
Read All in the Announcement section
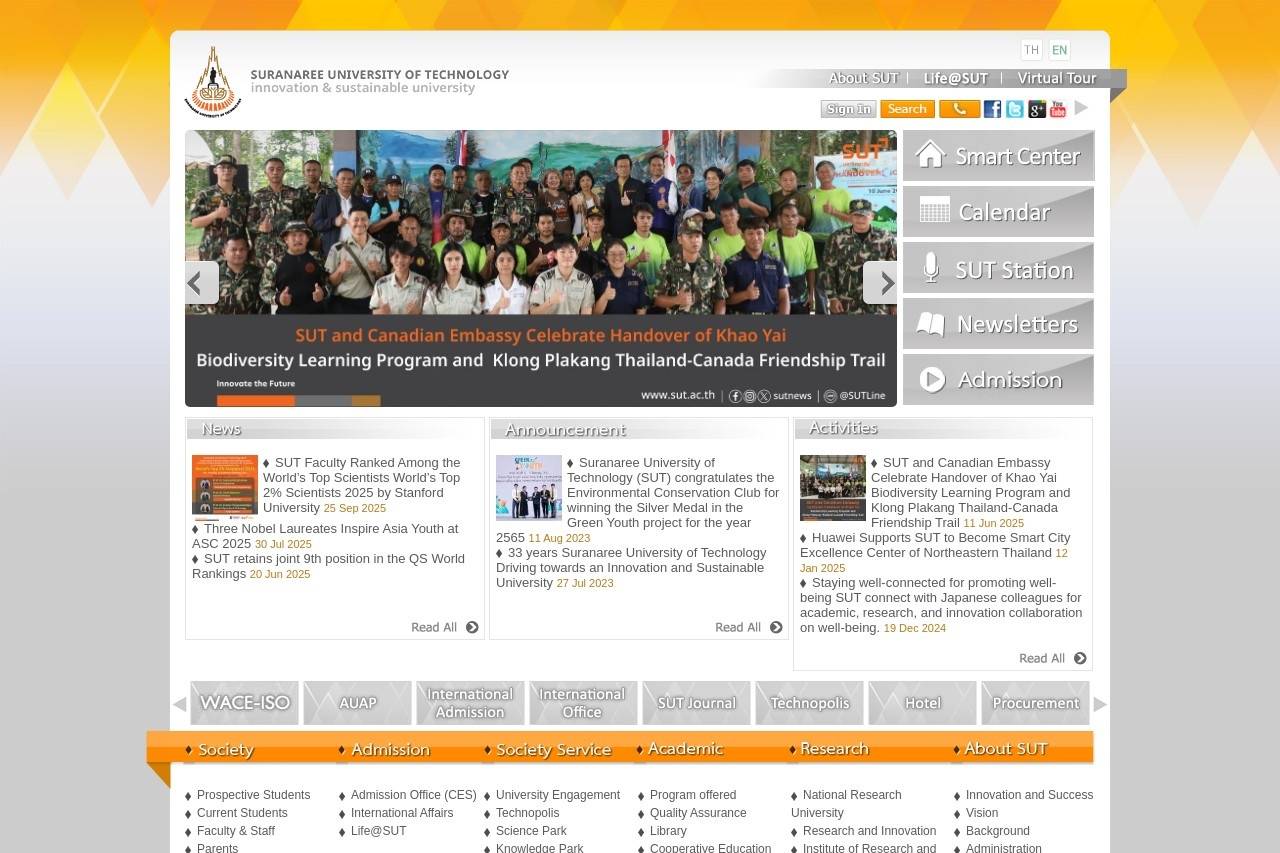749,627
